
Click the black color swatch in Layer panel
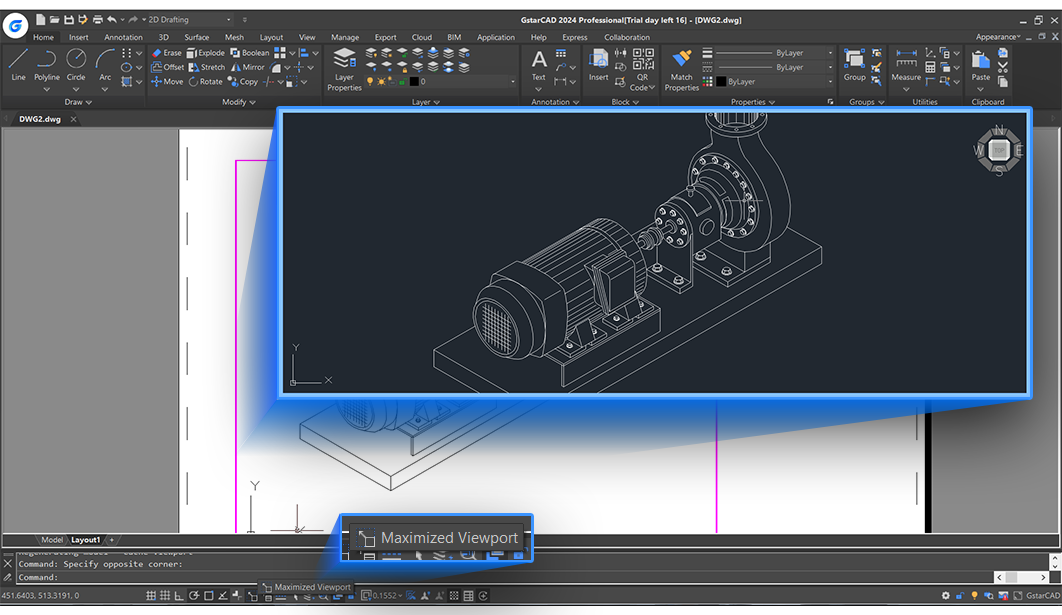click(x=414, y=83)
